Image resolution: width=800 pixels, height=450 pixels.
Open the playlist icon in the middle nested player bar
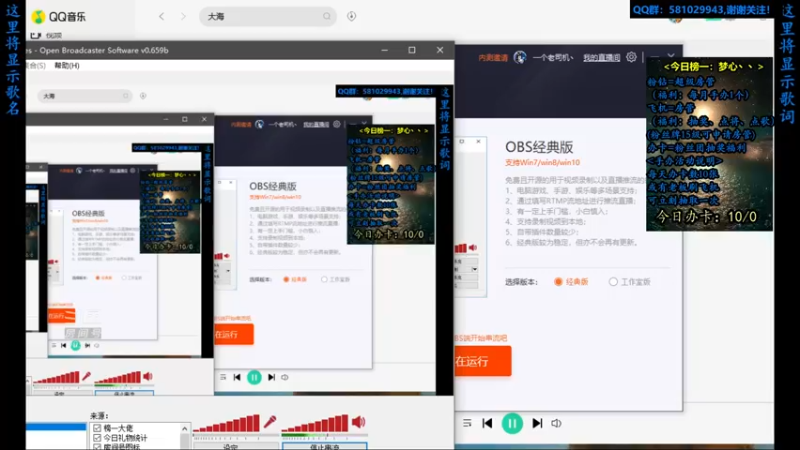tap(223, 377)
